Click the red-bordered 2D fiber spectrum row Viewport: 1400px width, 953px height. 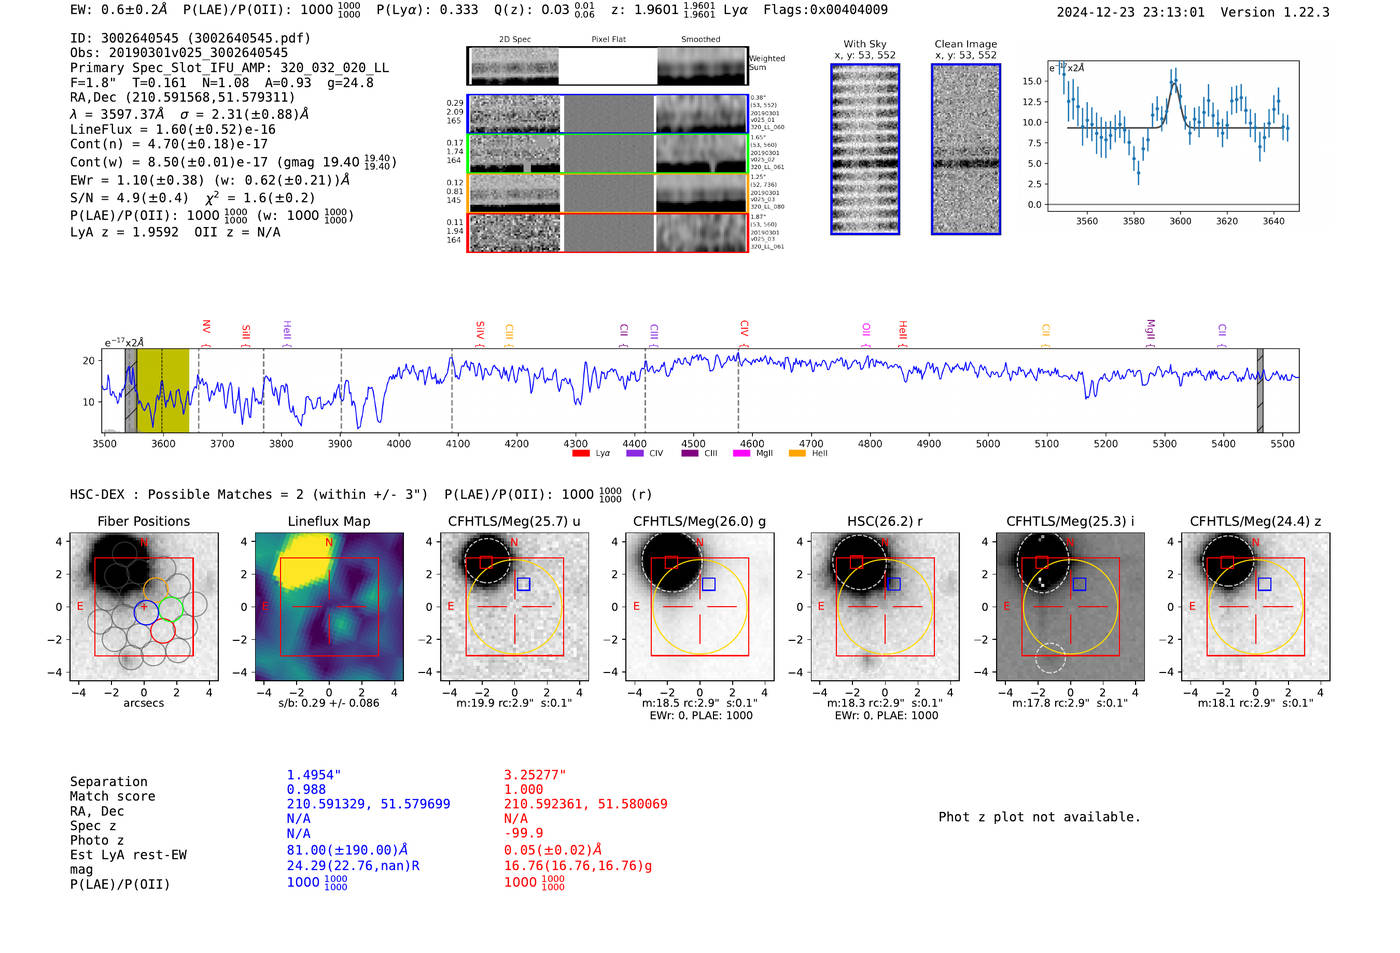tap(607, 233)
